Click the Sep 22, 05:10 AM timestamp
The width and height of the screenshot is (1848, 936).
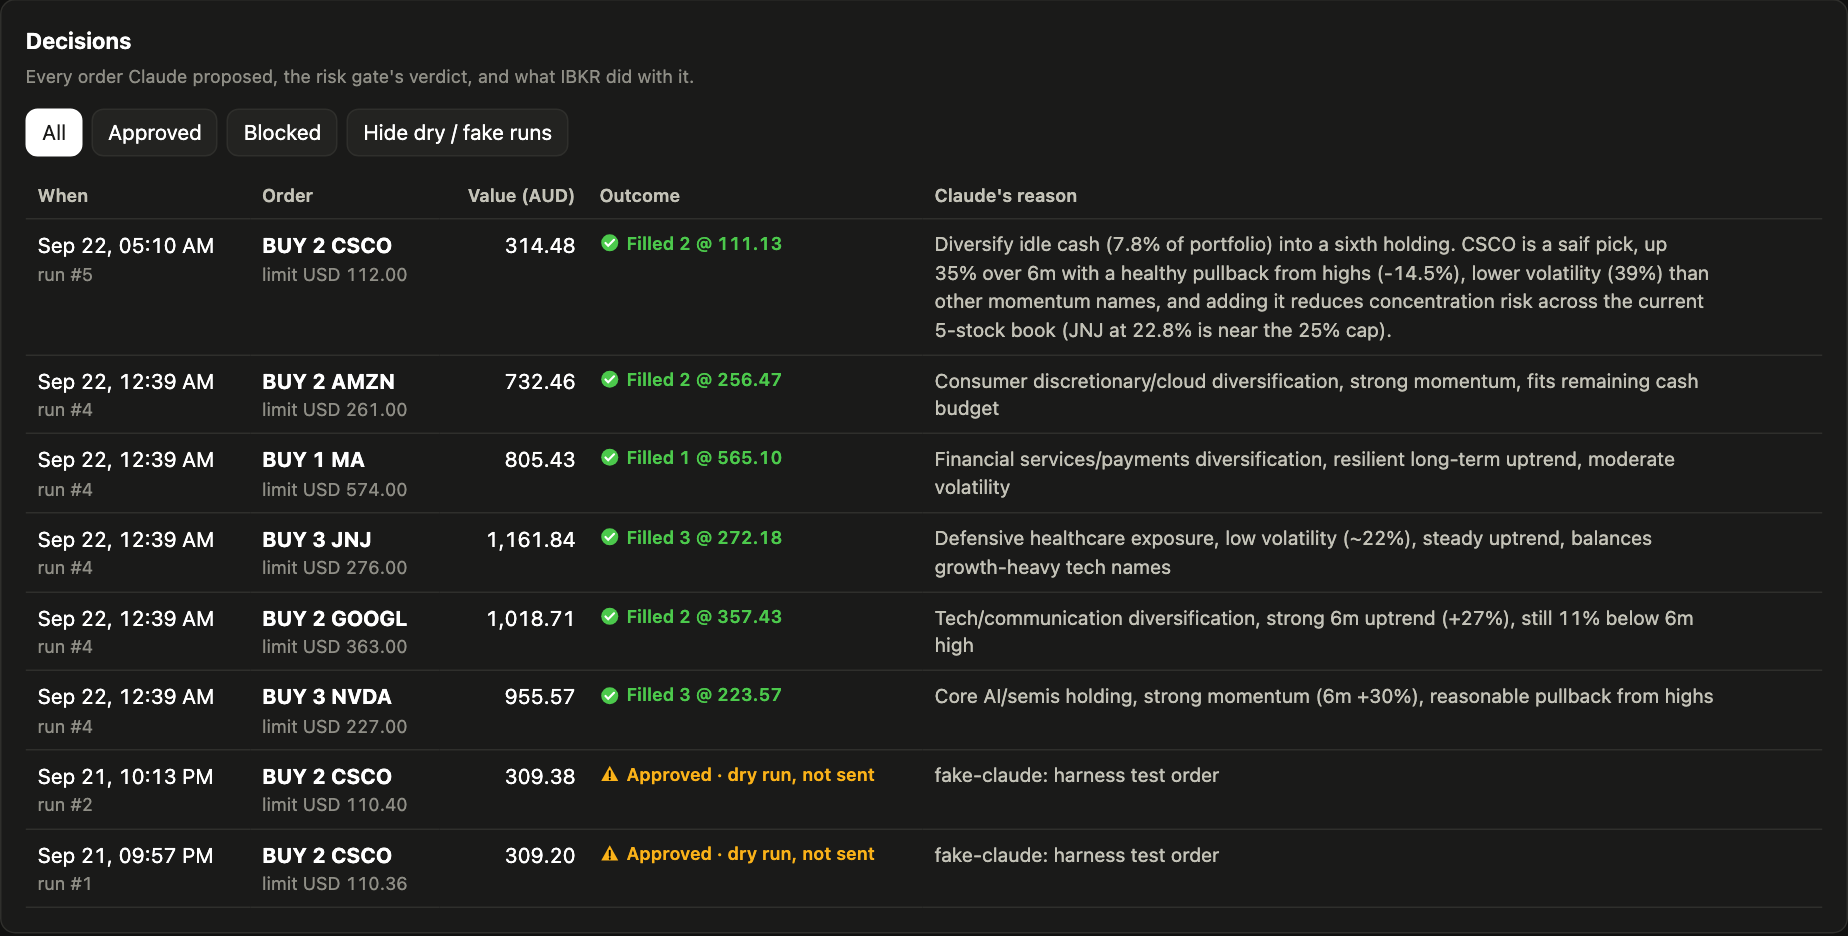click(126, 246)
